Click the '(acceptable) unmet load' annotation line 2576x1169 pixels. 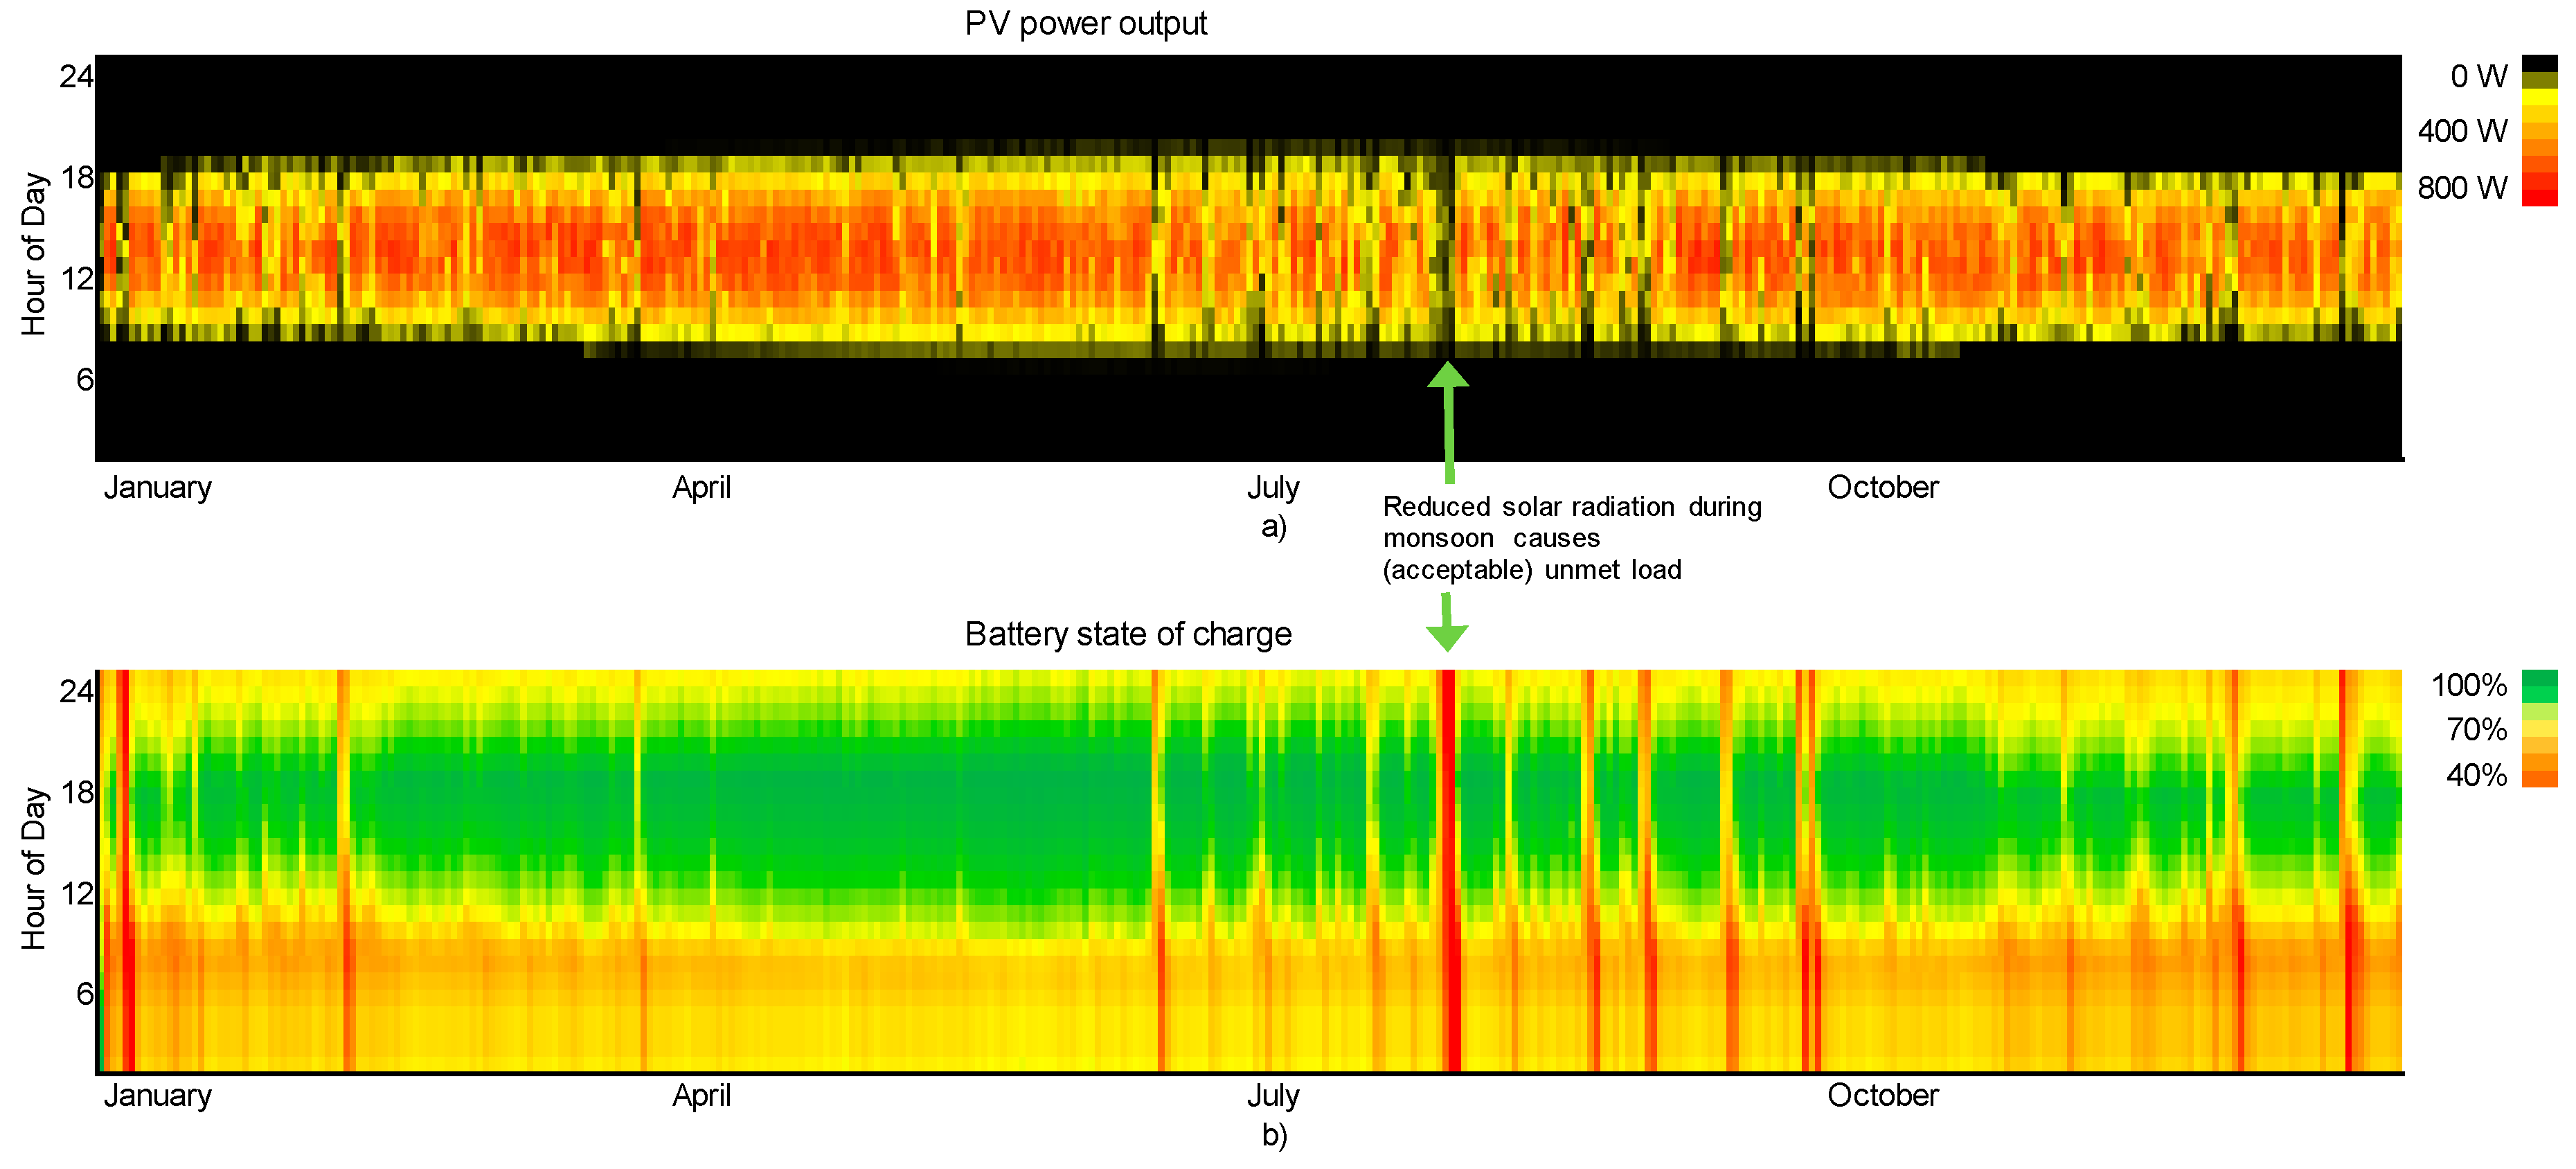(x=1532, y=570)
